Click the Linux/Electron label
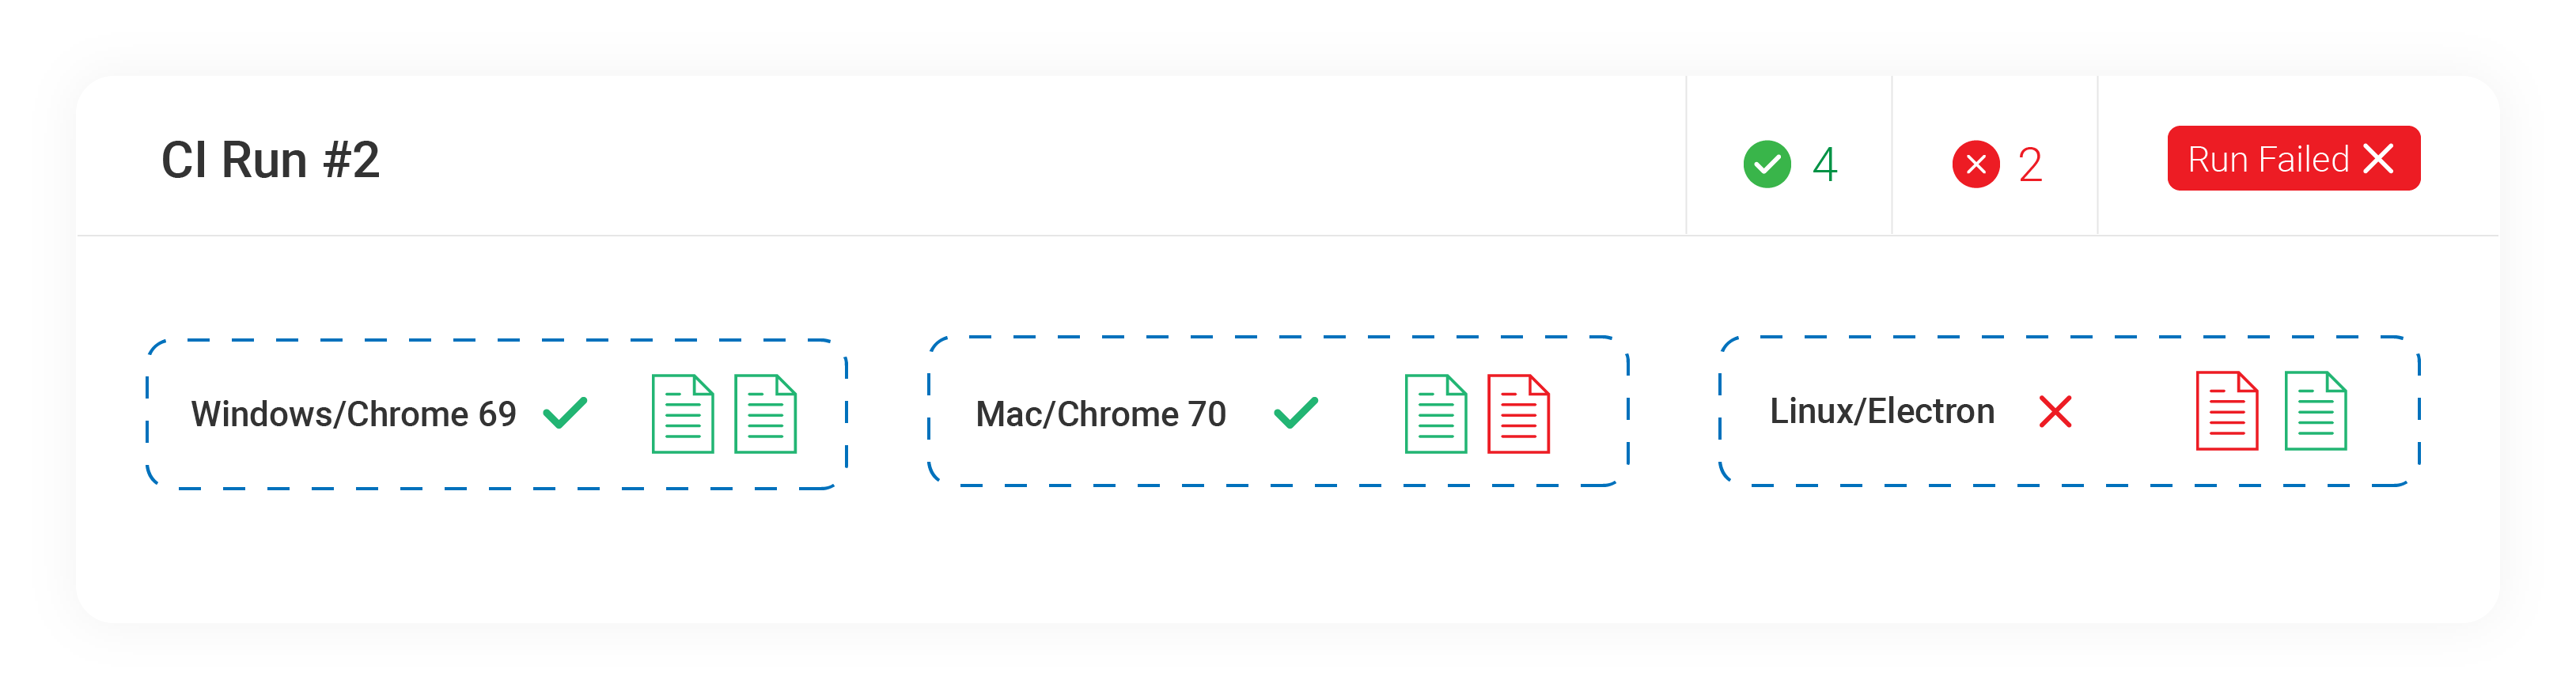This screenshot has width=2576, height=699. 1881,411
